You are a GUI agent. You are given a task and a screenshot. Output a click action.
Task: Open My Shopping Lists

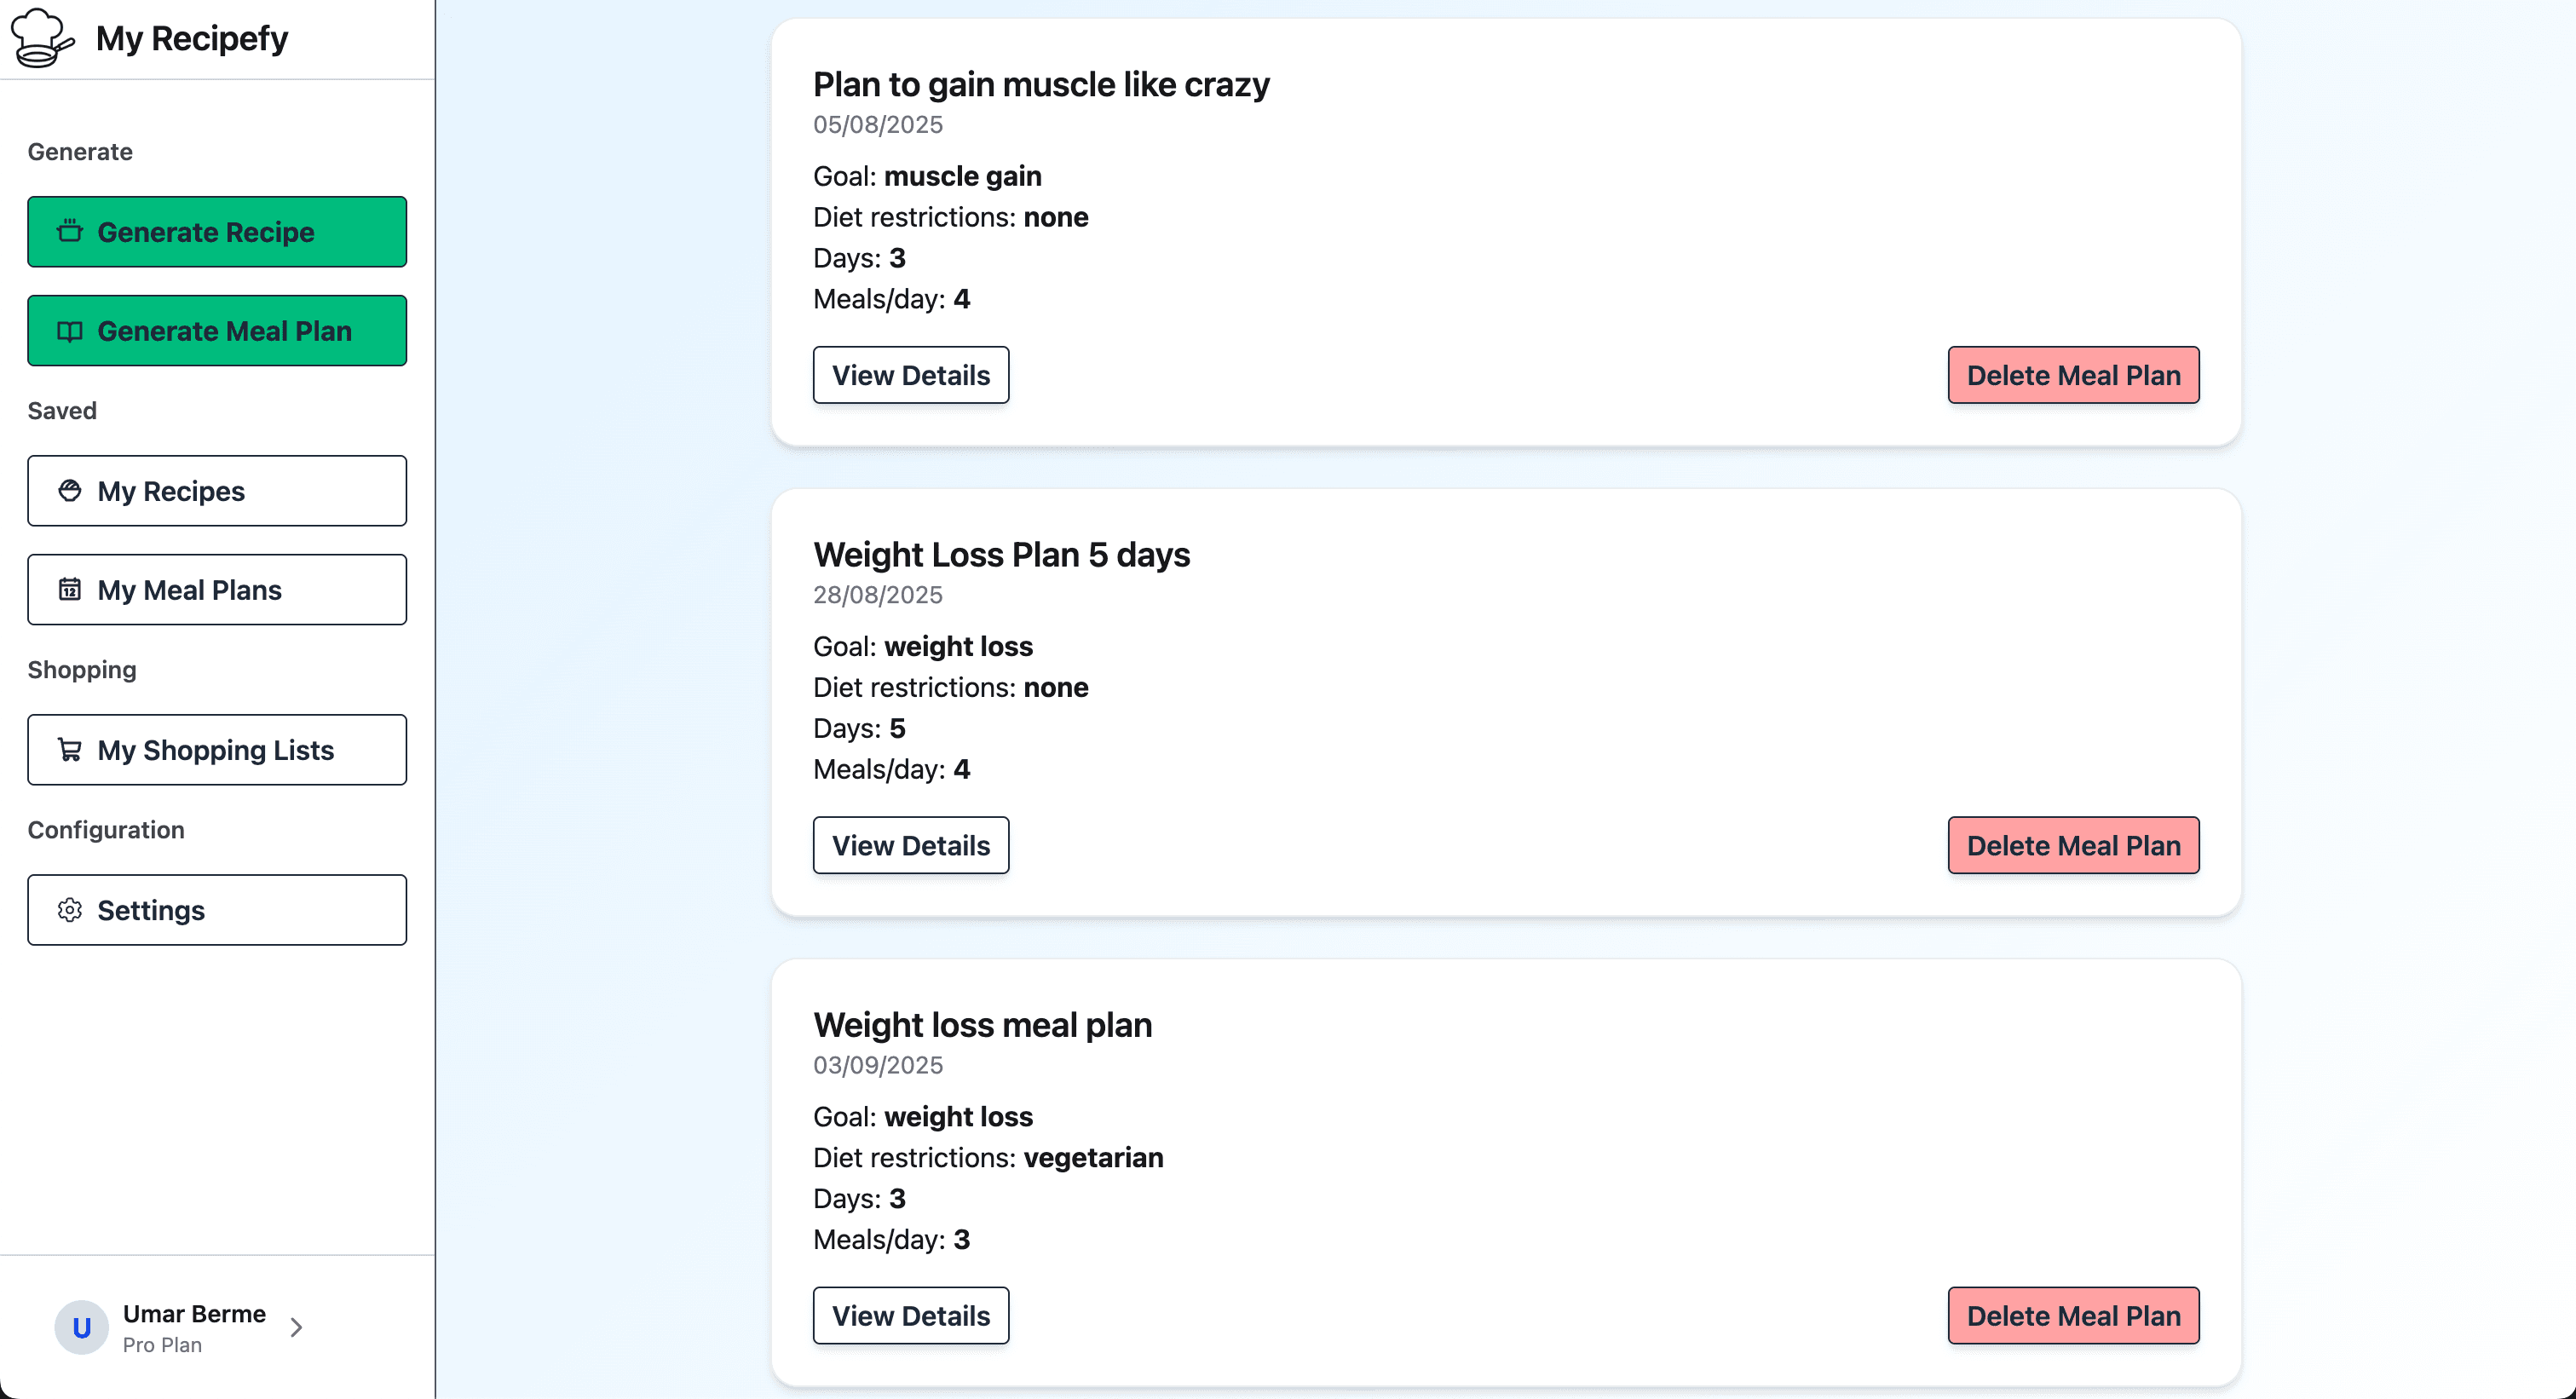pyautogui.click(x=217, y=750)
